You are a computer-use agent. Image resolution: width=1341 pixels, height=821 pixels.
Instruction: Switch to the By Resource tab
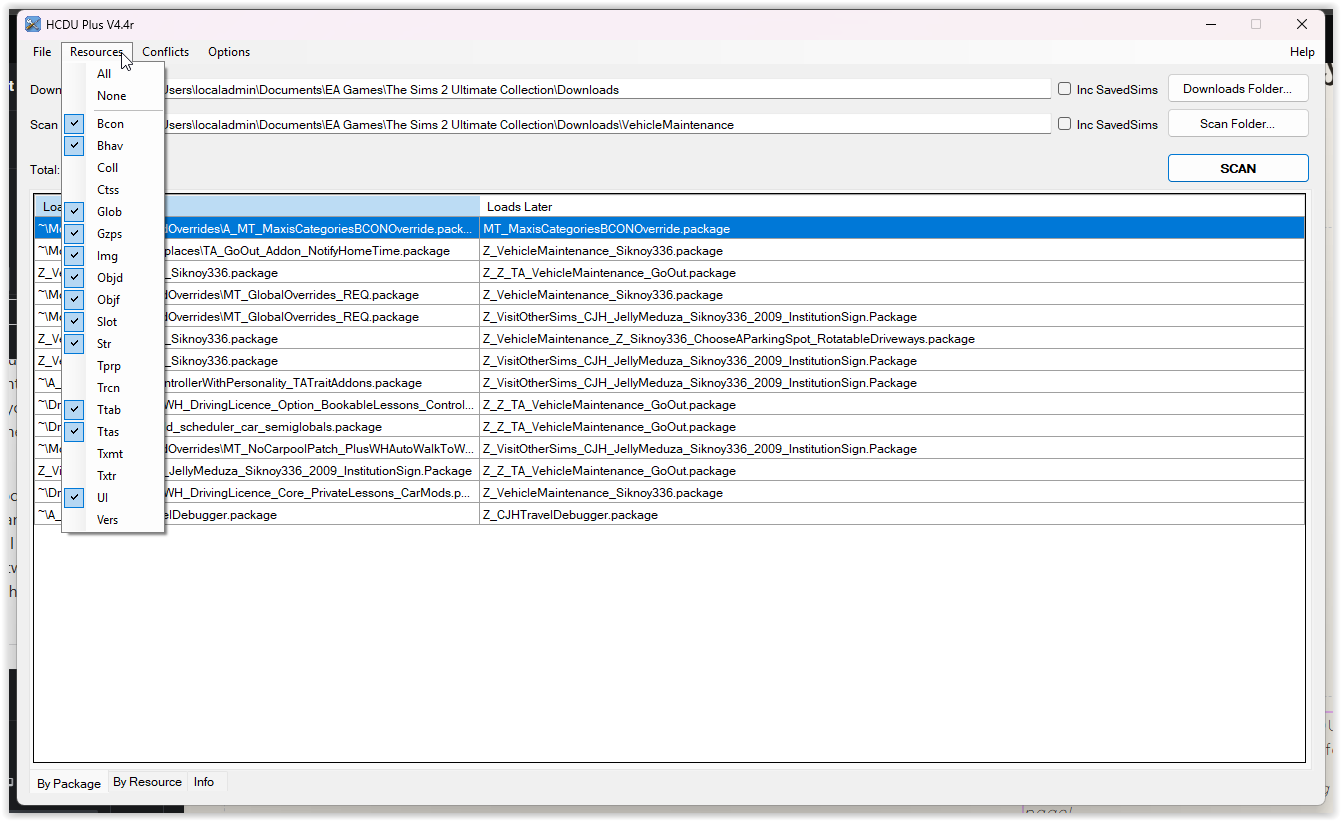pyautogui.click(x=147, y=783)
